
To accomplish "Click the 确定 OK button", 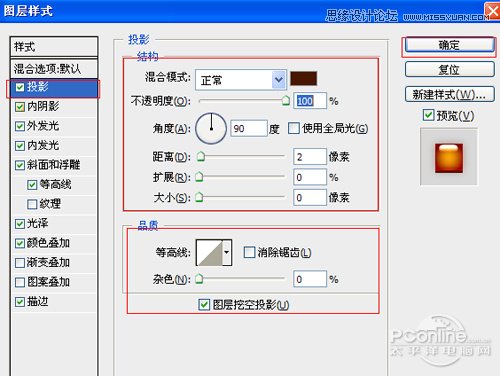I will tap(449, 45).
